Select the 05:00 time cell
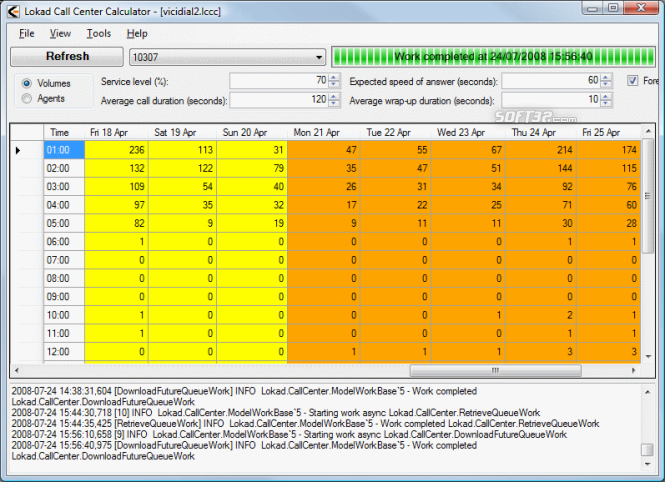The image size is (665, 482). click(64, 223)
